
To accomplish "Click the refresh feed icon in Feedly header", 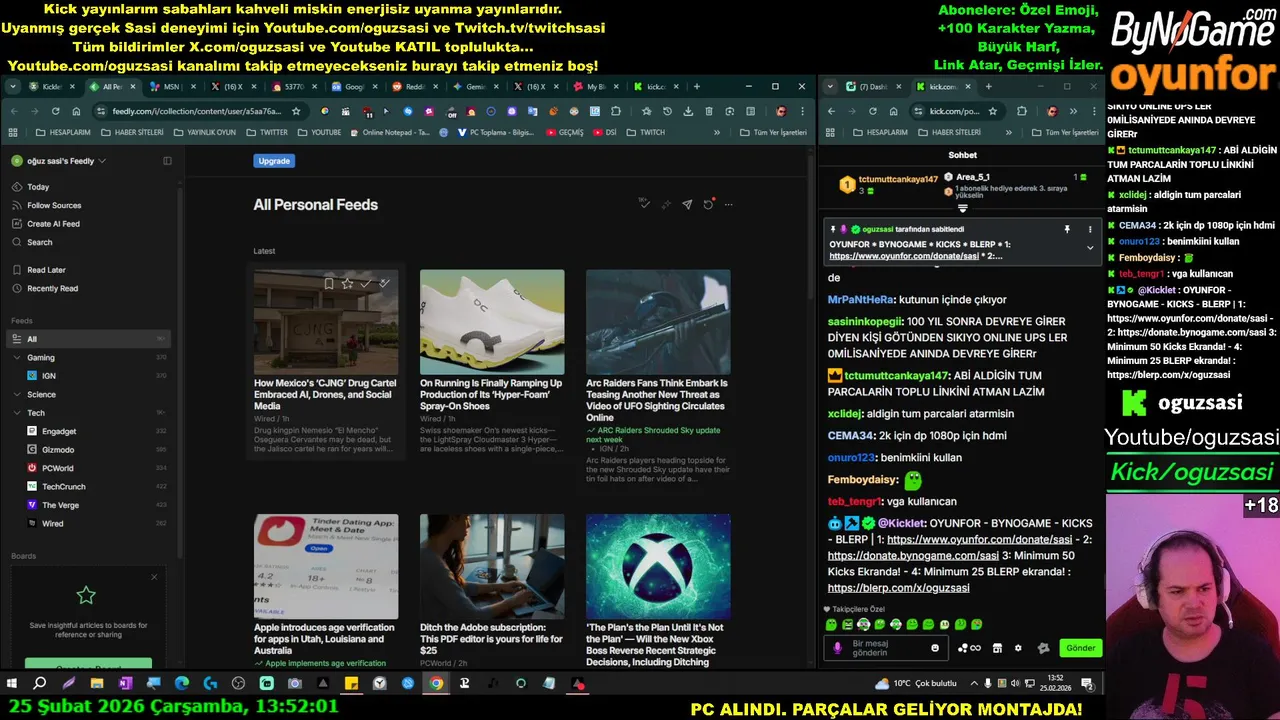I will (x=708, y=204).
